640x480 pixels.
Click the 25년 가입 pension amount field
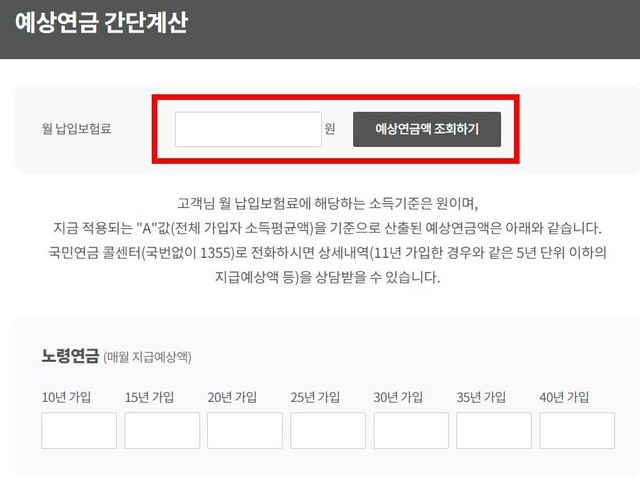328,431
